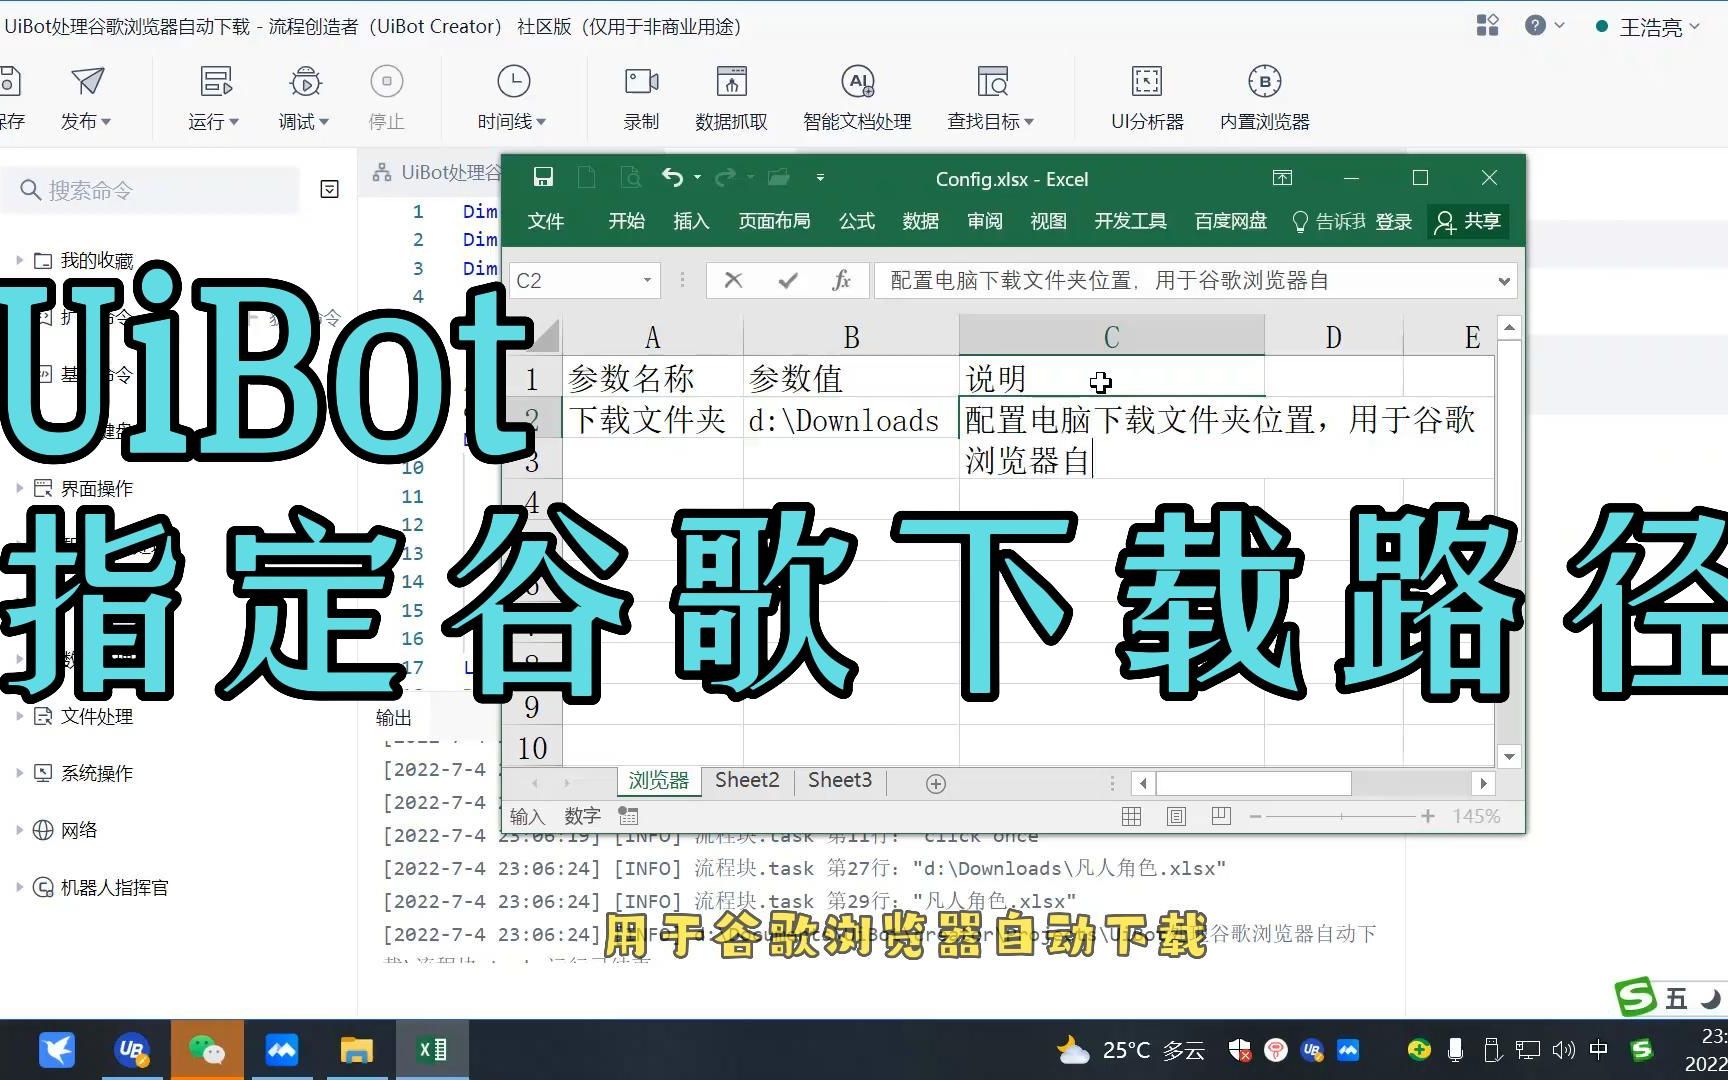This screenshot has height=1080, width=1728.
Task: Open the 公式 ribbon tab
Action: click(857, 221)
